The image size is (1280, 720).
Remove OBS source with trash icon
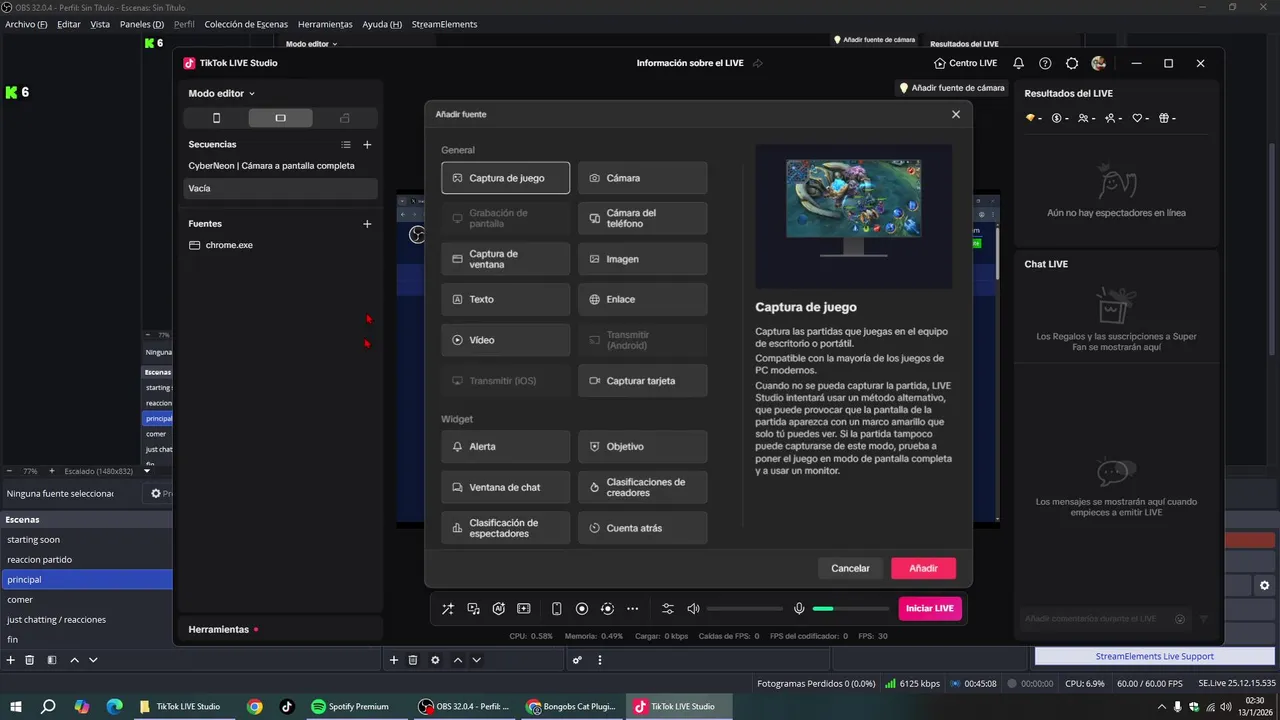[x=413, y=660]
